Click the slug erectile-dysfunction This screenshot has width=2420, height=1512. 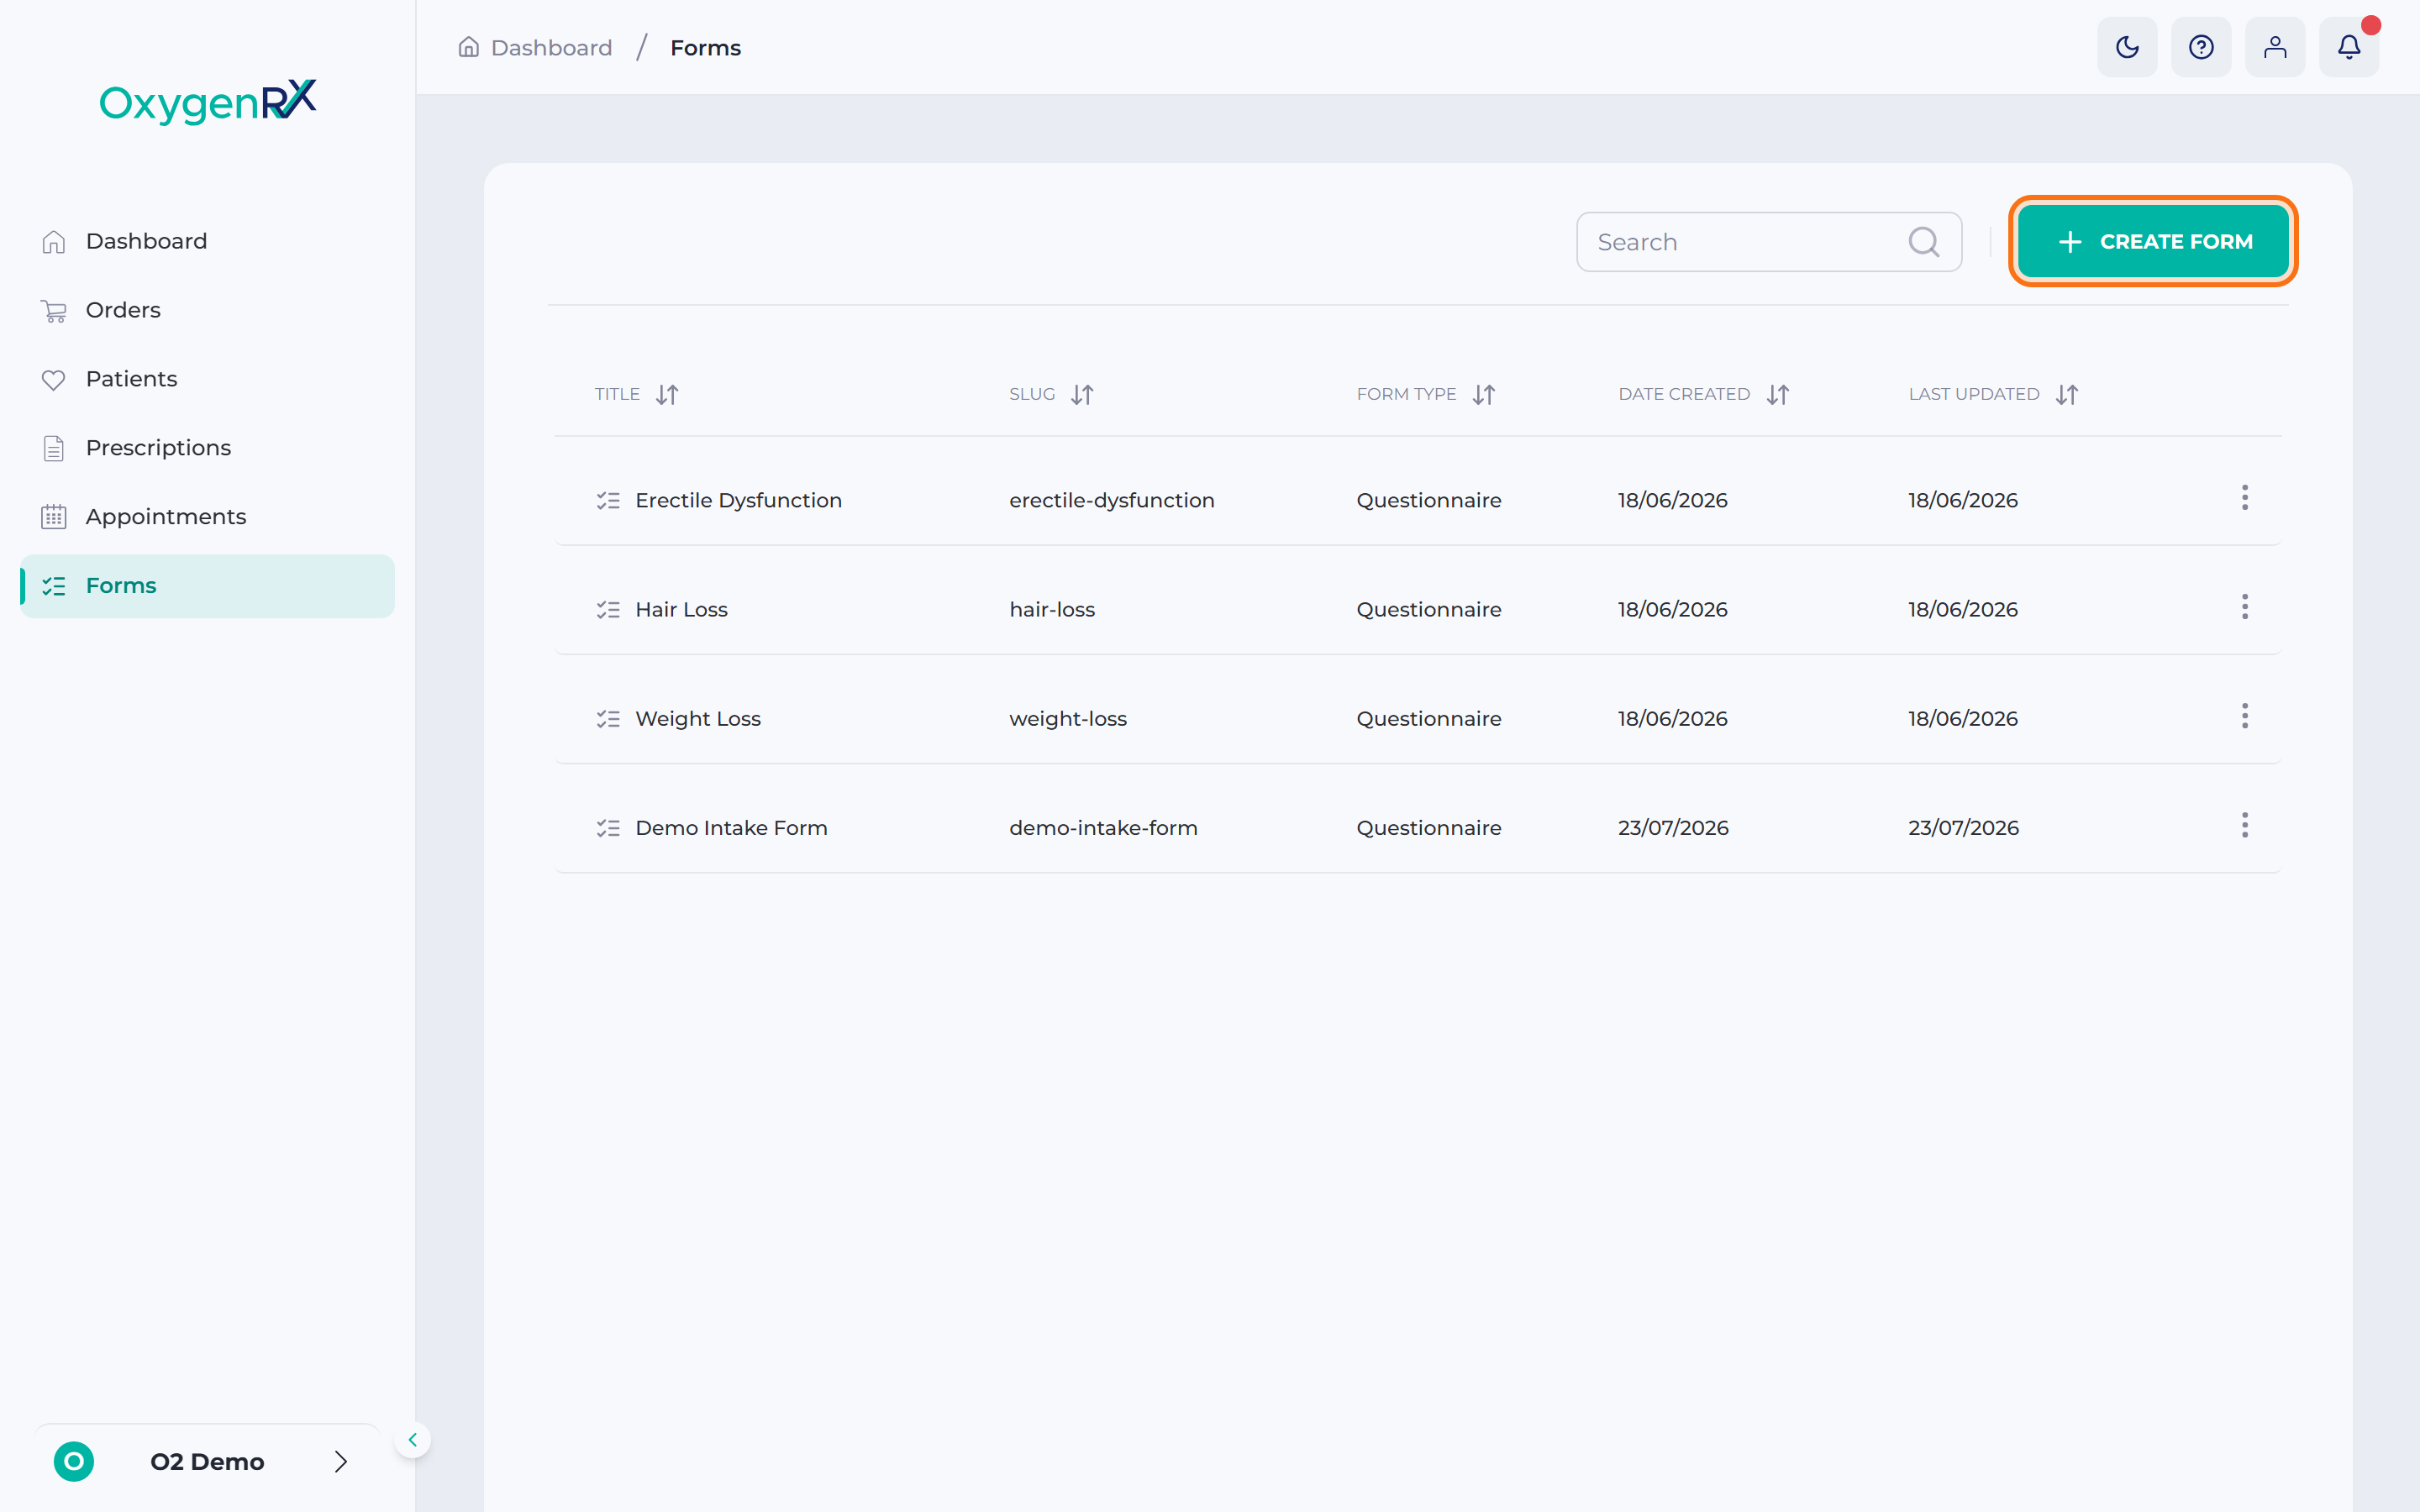(1111, 500)
